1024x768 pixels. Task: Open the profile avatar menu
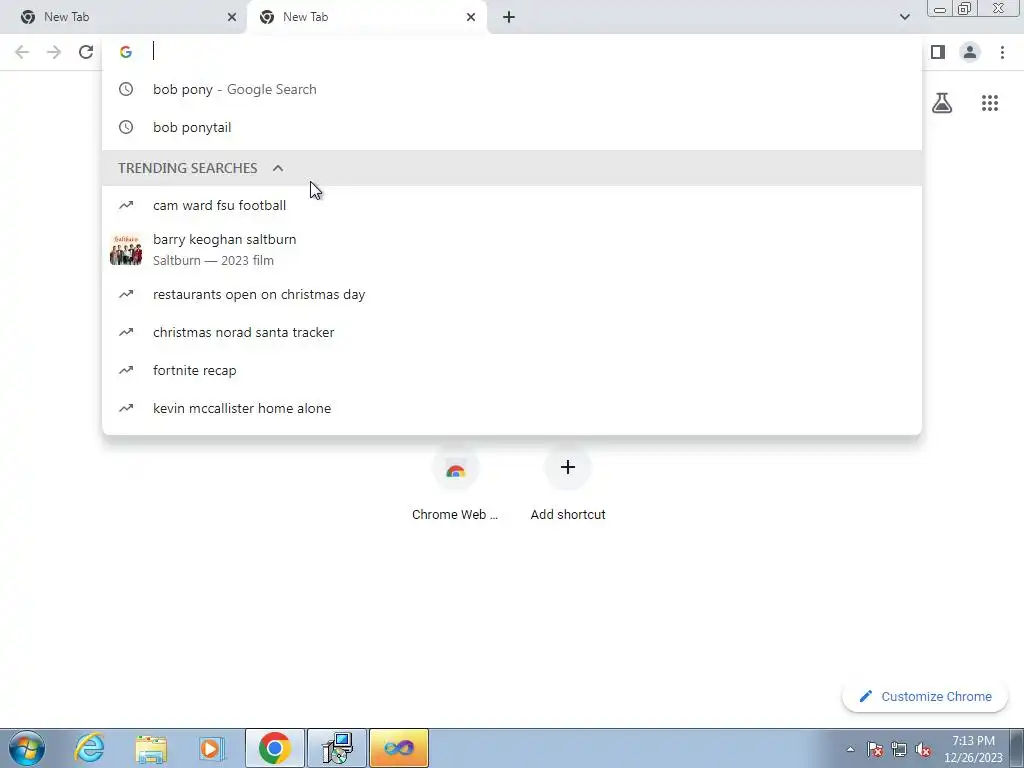[x=970, y=52]
